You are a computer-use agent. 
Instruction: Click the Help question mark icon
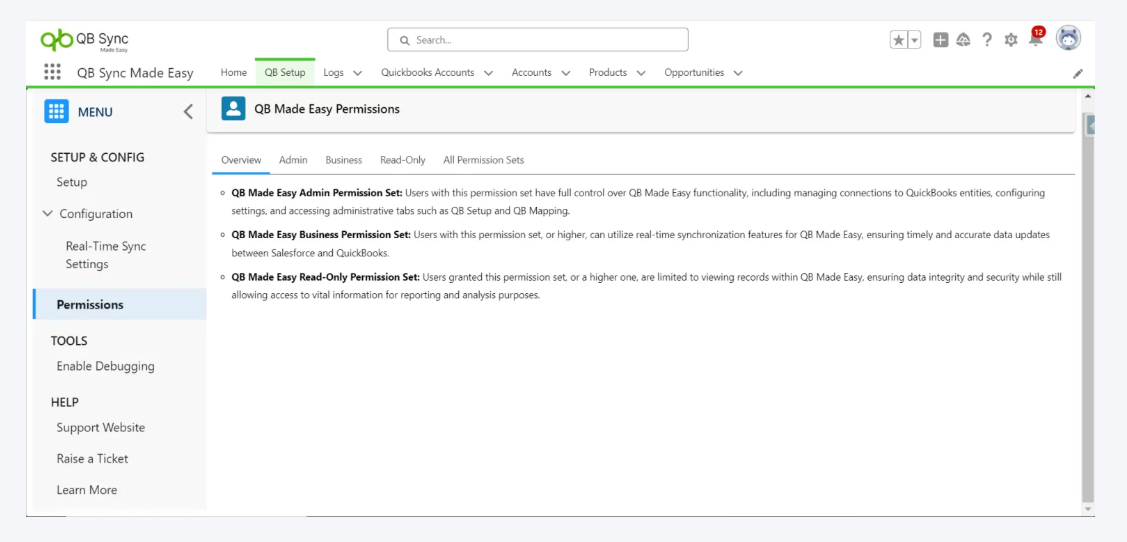point(987,40)
